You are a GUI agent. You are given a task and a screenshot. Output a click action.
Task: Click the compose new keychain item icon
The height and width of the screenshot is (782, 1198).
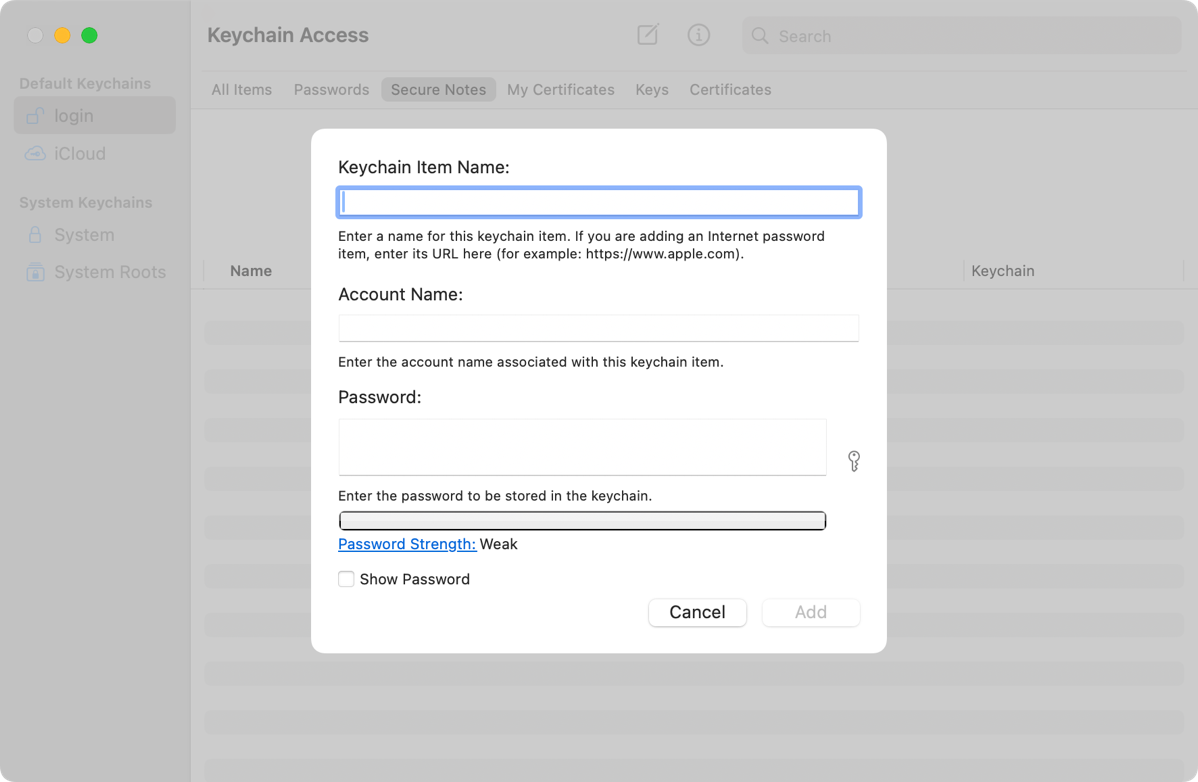pyautogui.click(x=648, y=35)
